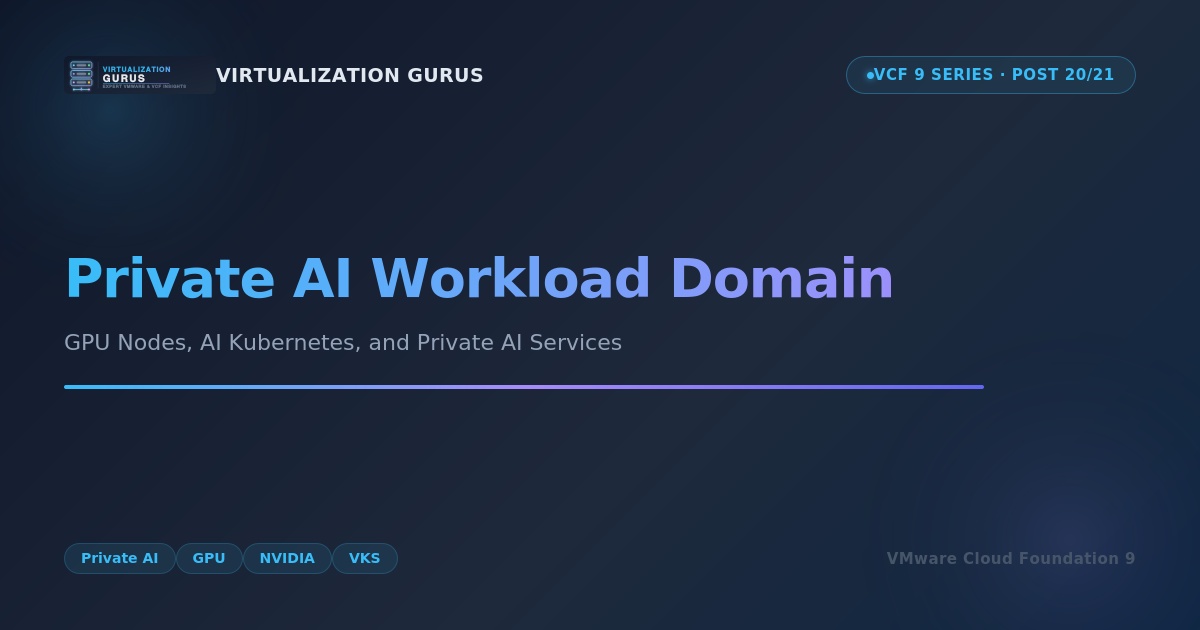Click the Private AI Workload Domain headline

tap(479, 278)
